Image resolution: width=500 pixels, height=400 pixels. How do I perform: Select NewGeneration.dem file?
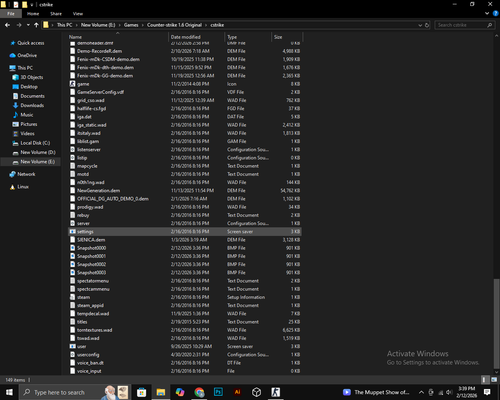(x=98, y=190)
